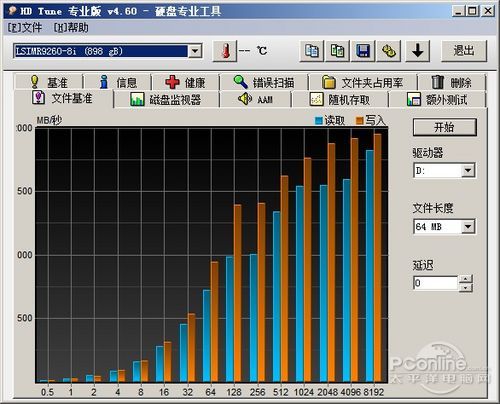The image size is (500, 404).
Task: Maximize the HD Tune window
Action: click(x=472, y=11)
